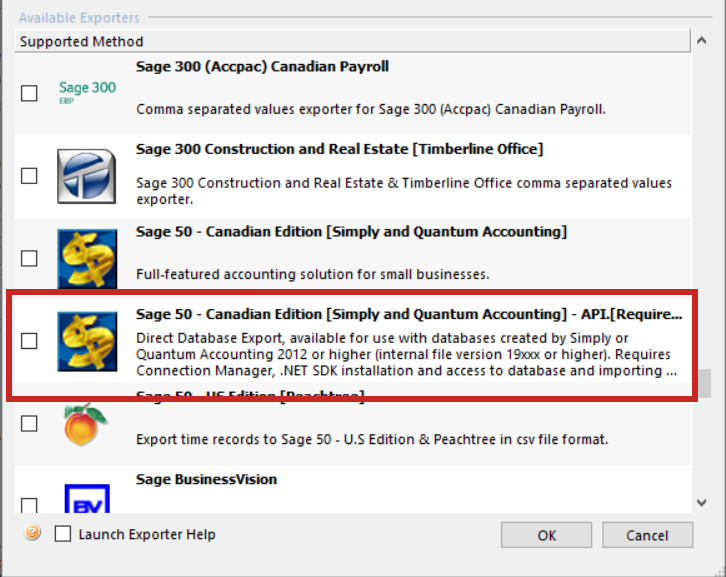Image resolution: width=726 pixels, height=577 pixels.
Task: Confirm selection with the OK button
Action: 546,535
